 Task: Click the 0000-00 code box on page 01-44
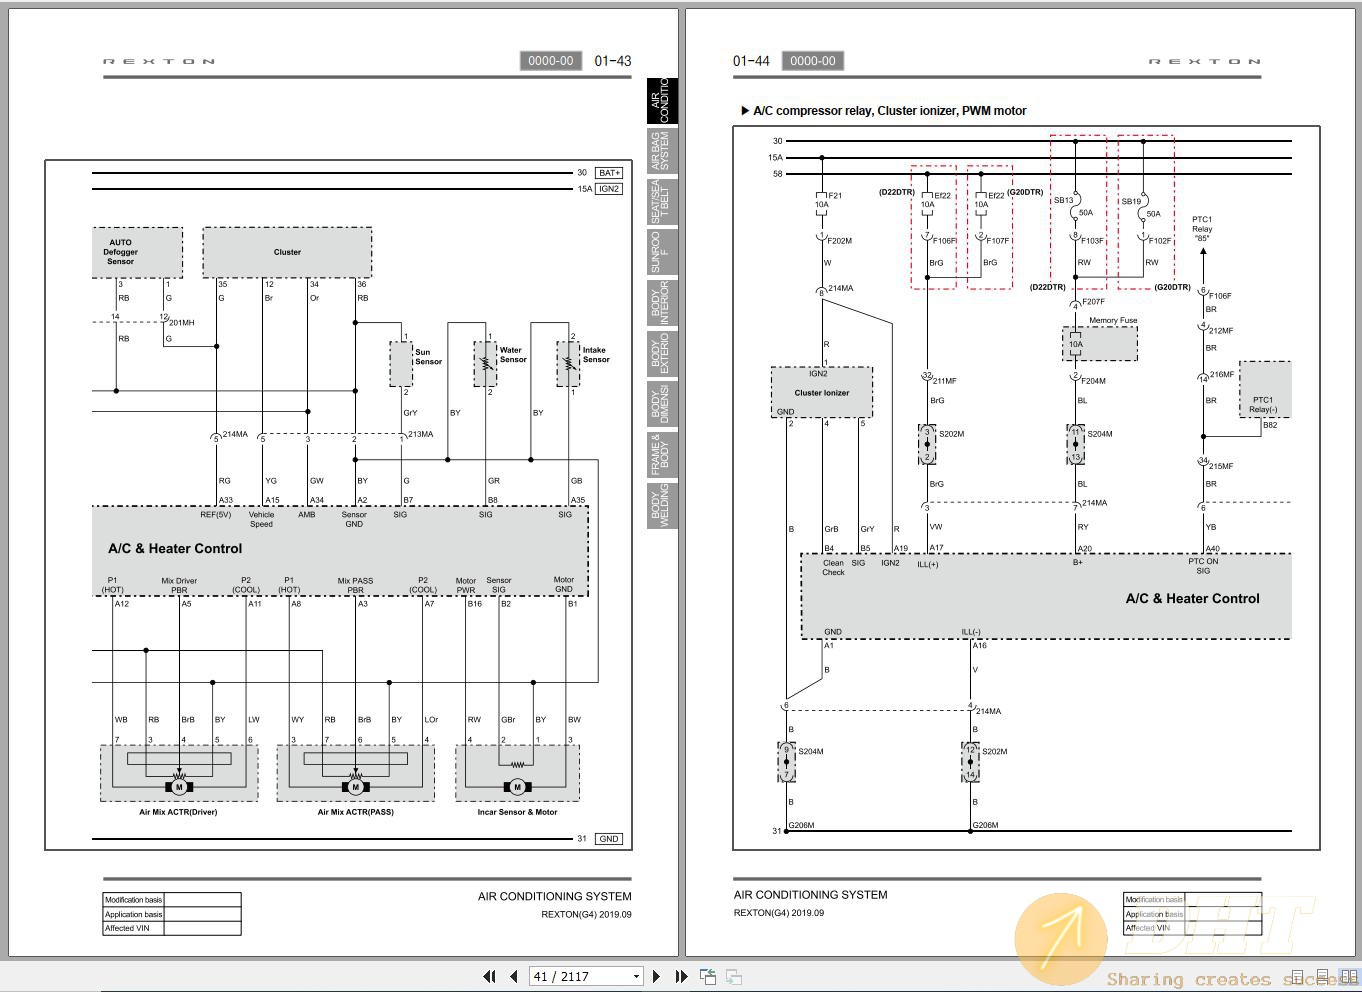pyautogui.click(x=813, y=61)
